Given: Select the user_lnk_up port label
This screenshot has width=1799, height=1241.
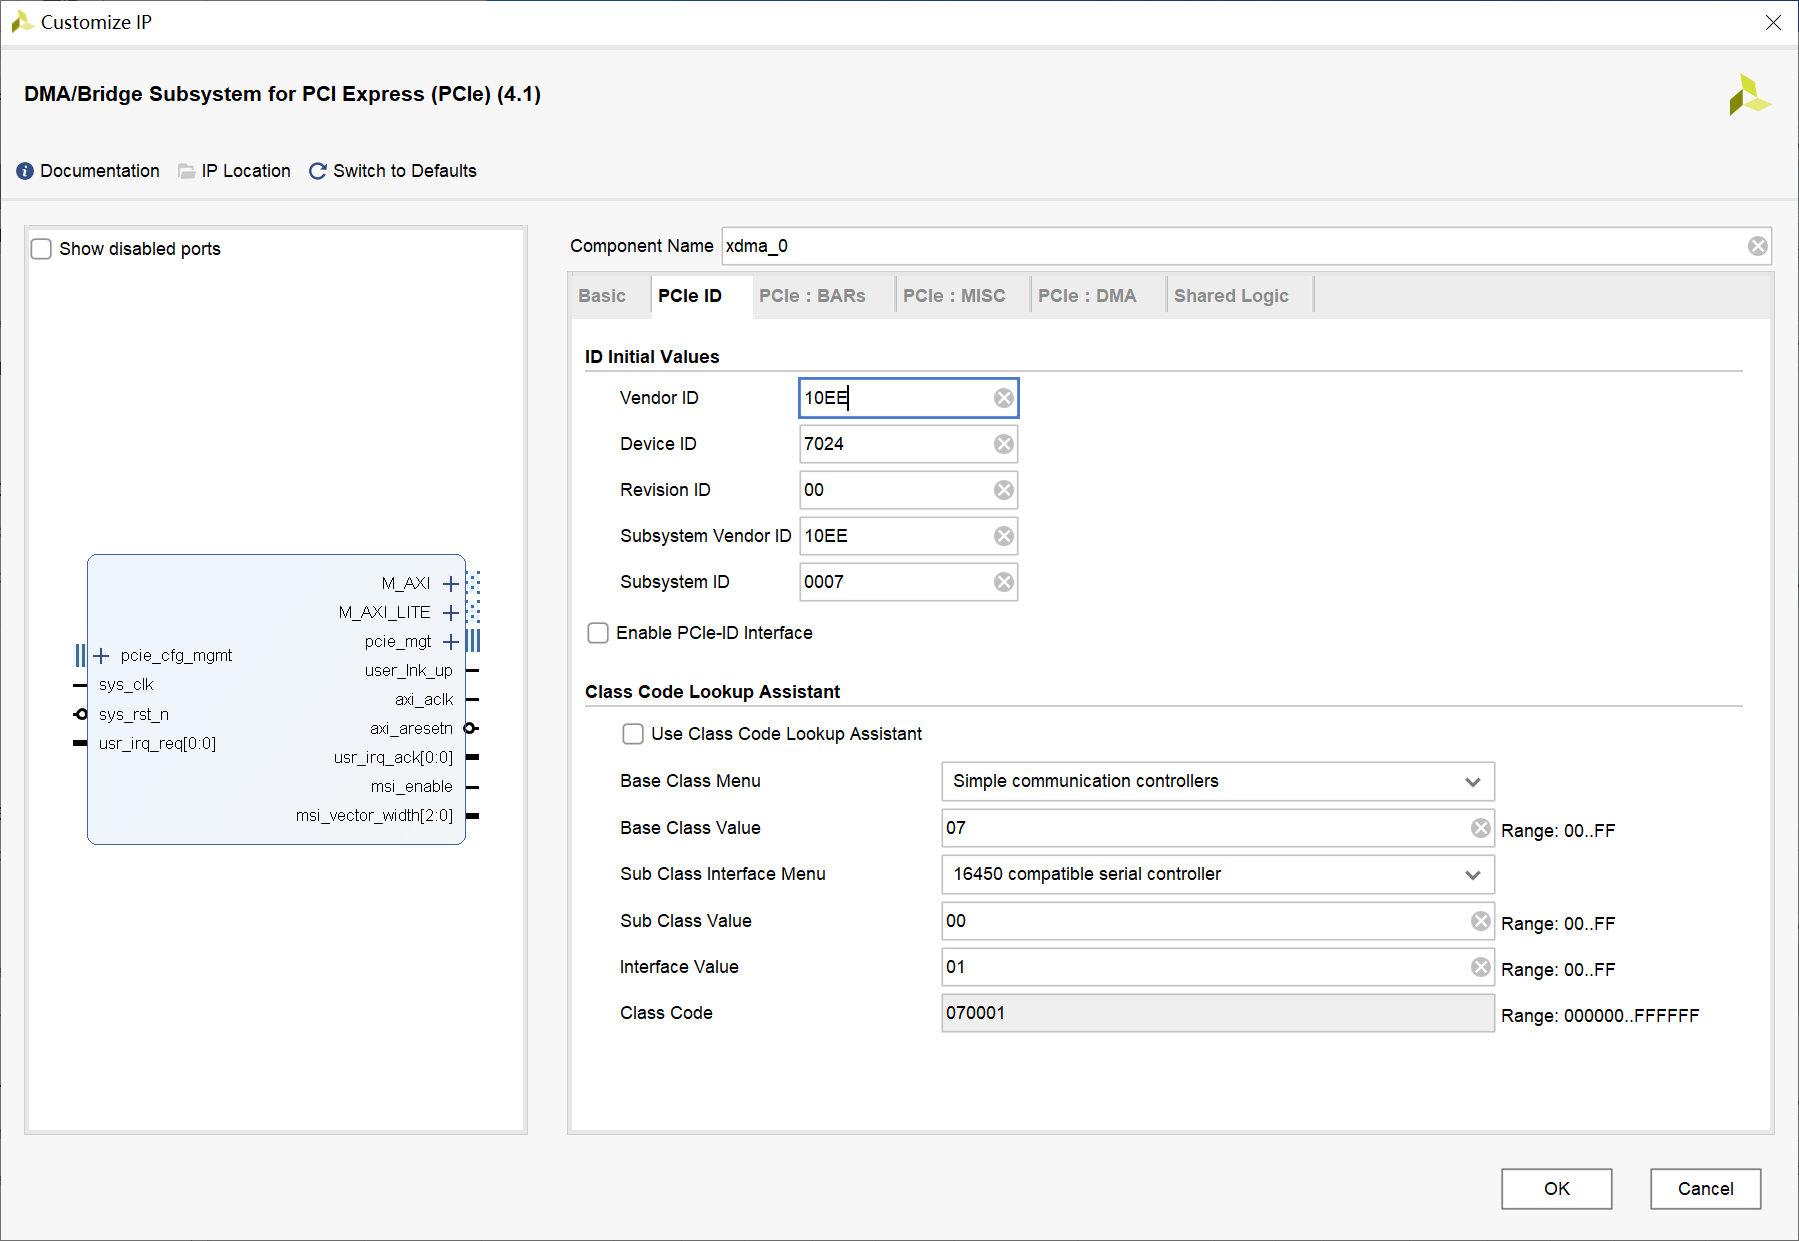Looking at the screenshot, I should tap(409, 670).
